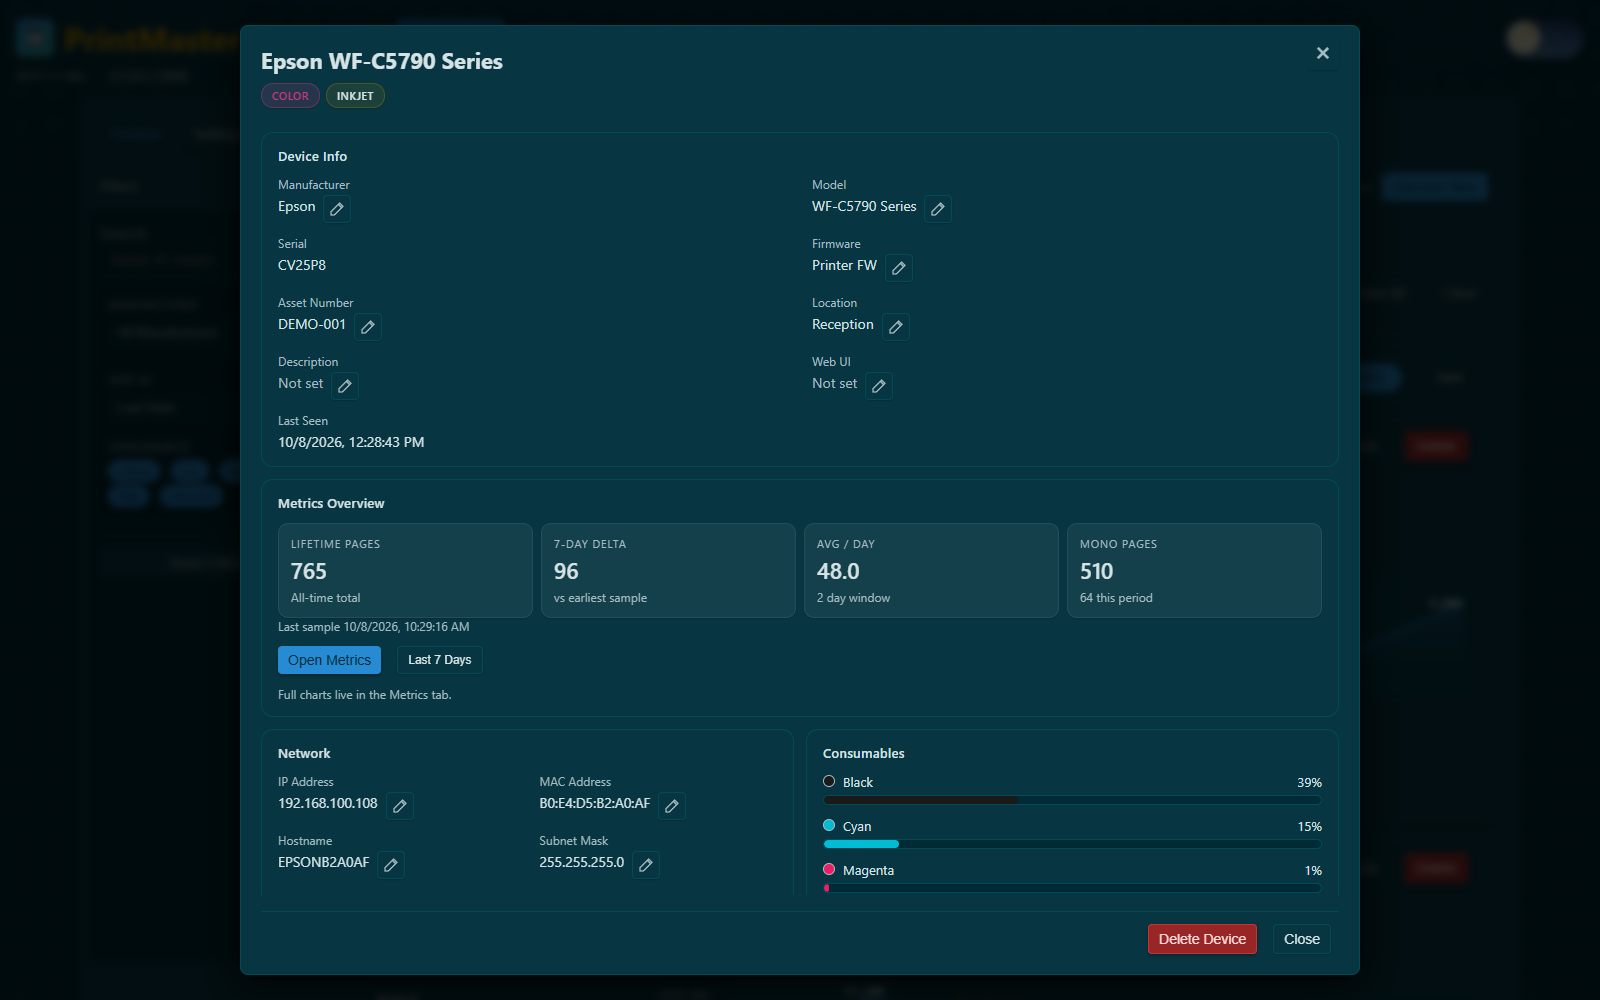
Task: Click the hostname EPSONB2A0AF
Action: (x=324, y=863)
